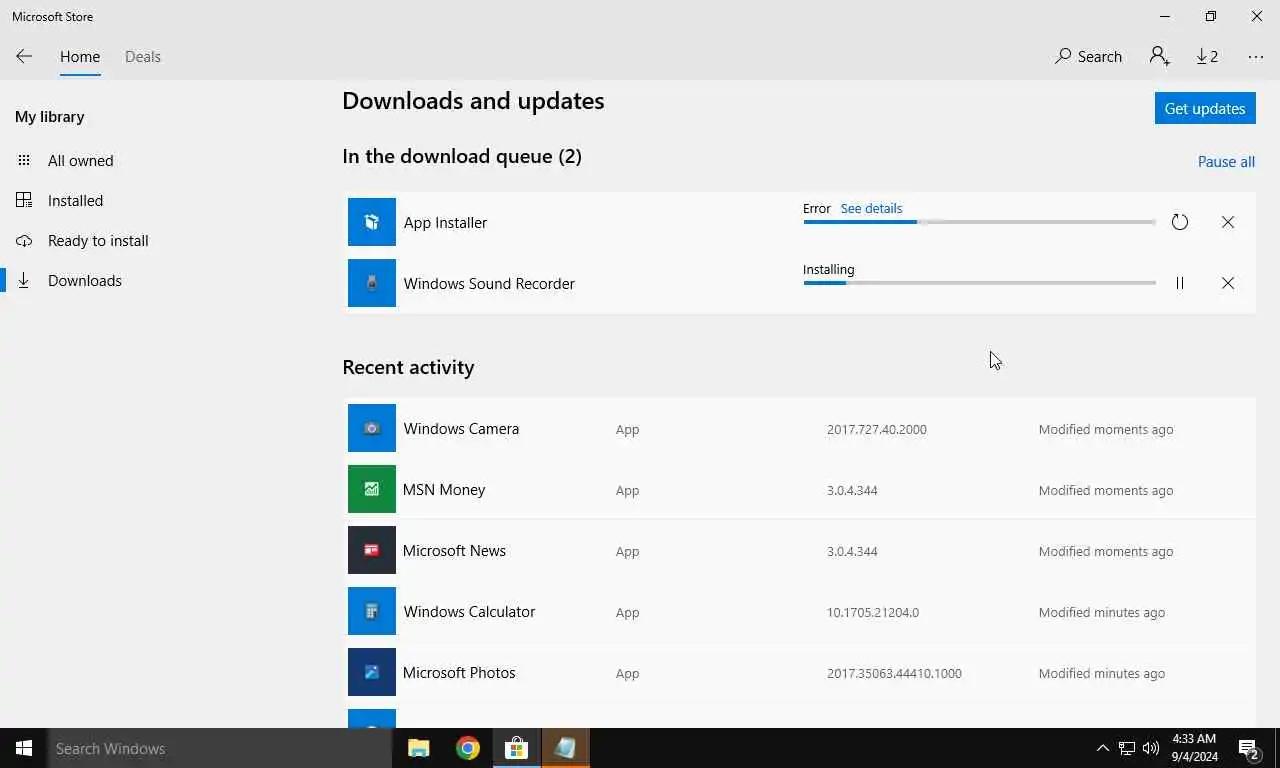The width and height of the screenshot is (1280, 768).
Task: Pause Windows Sound Recorder installation
Action: 1180,283
